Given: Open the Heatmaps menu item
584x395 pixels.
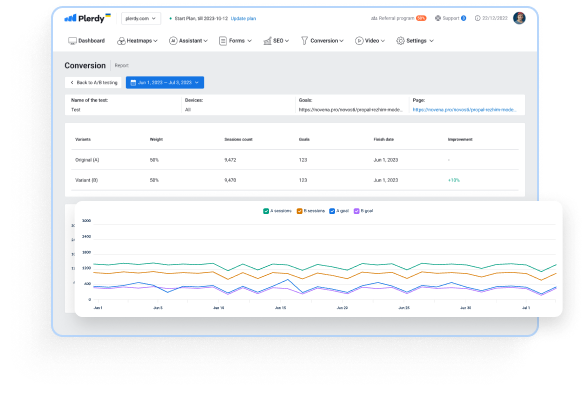Looking at the screenshot, I should pos(137,41).
